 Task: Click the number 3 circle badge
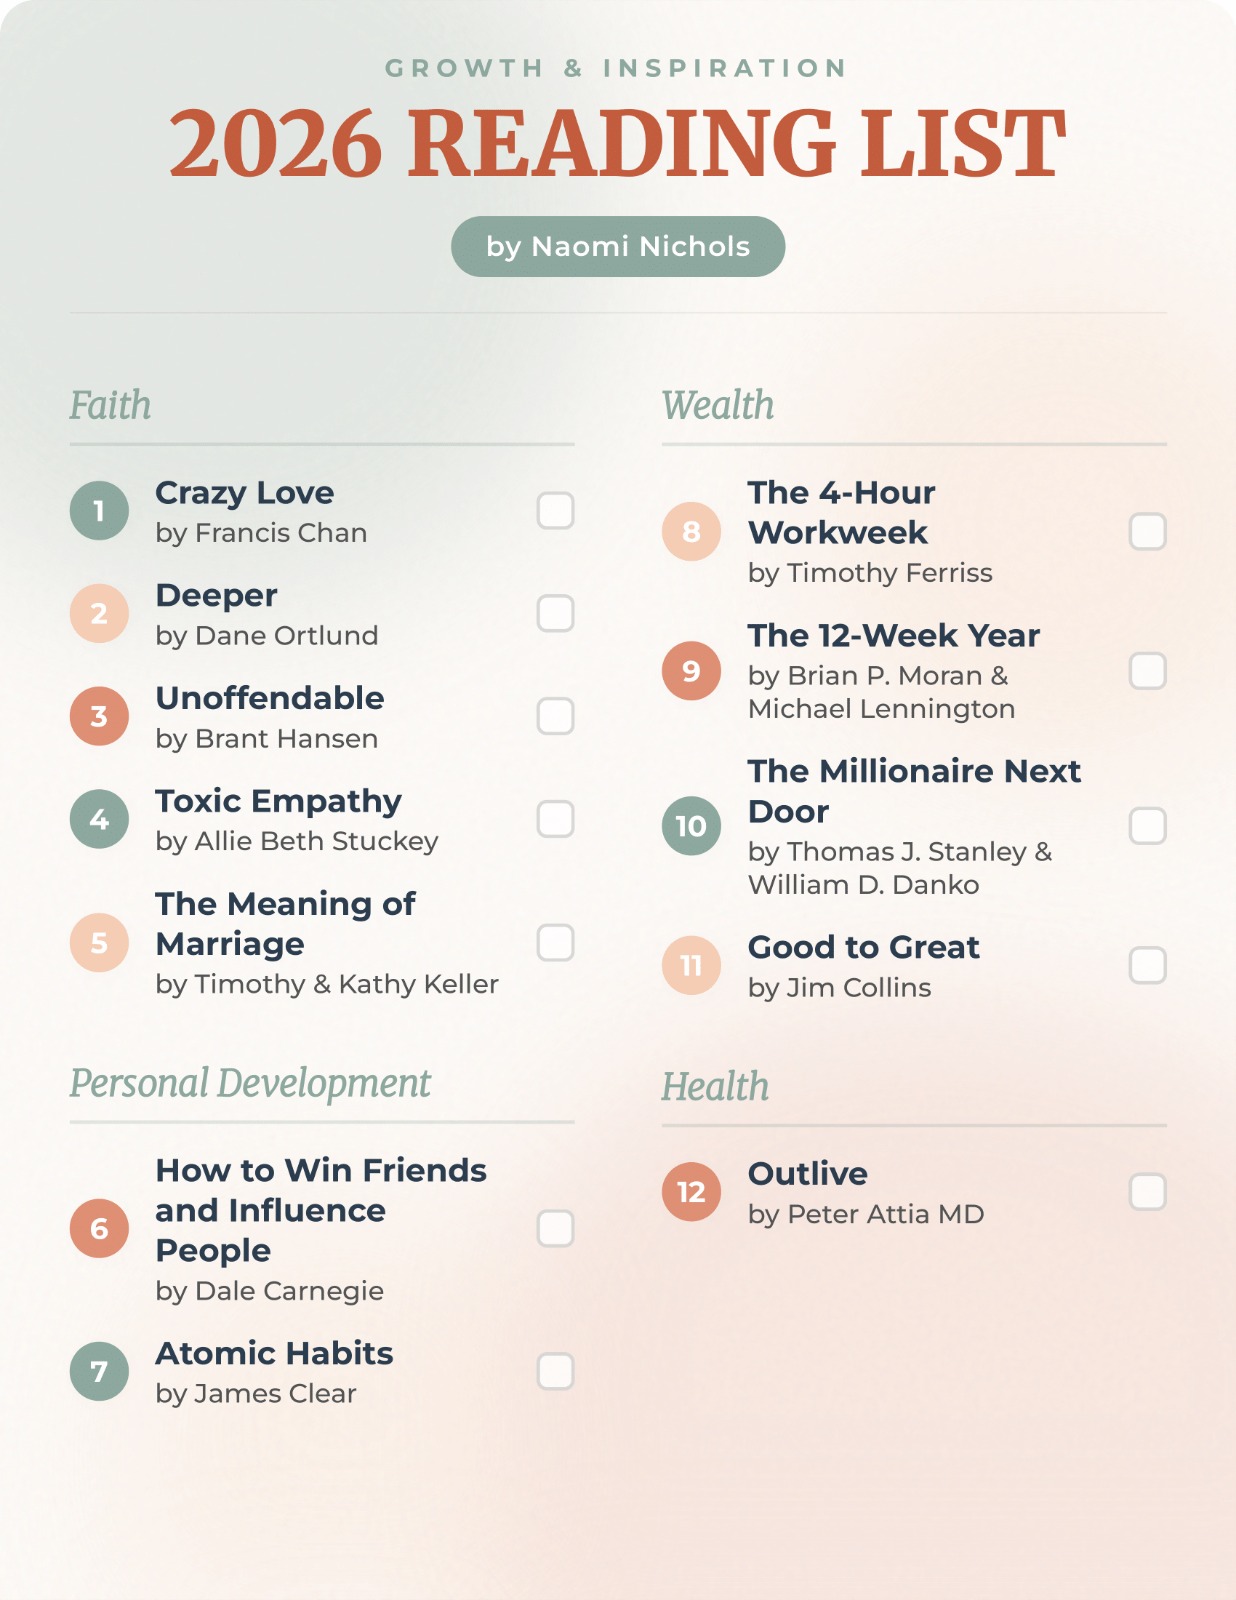[99, 716]
